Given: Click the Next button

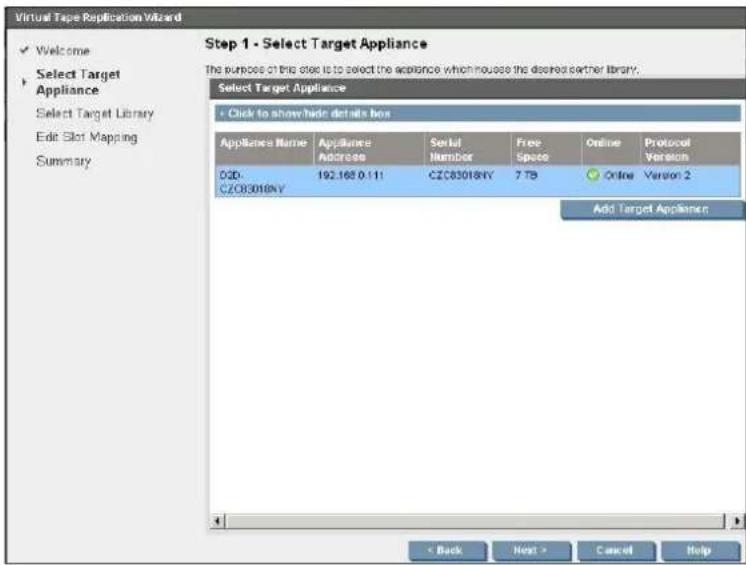Looking at the screenshot, I should pyautogui.click(x=531, y=551).
